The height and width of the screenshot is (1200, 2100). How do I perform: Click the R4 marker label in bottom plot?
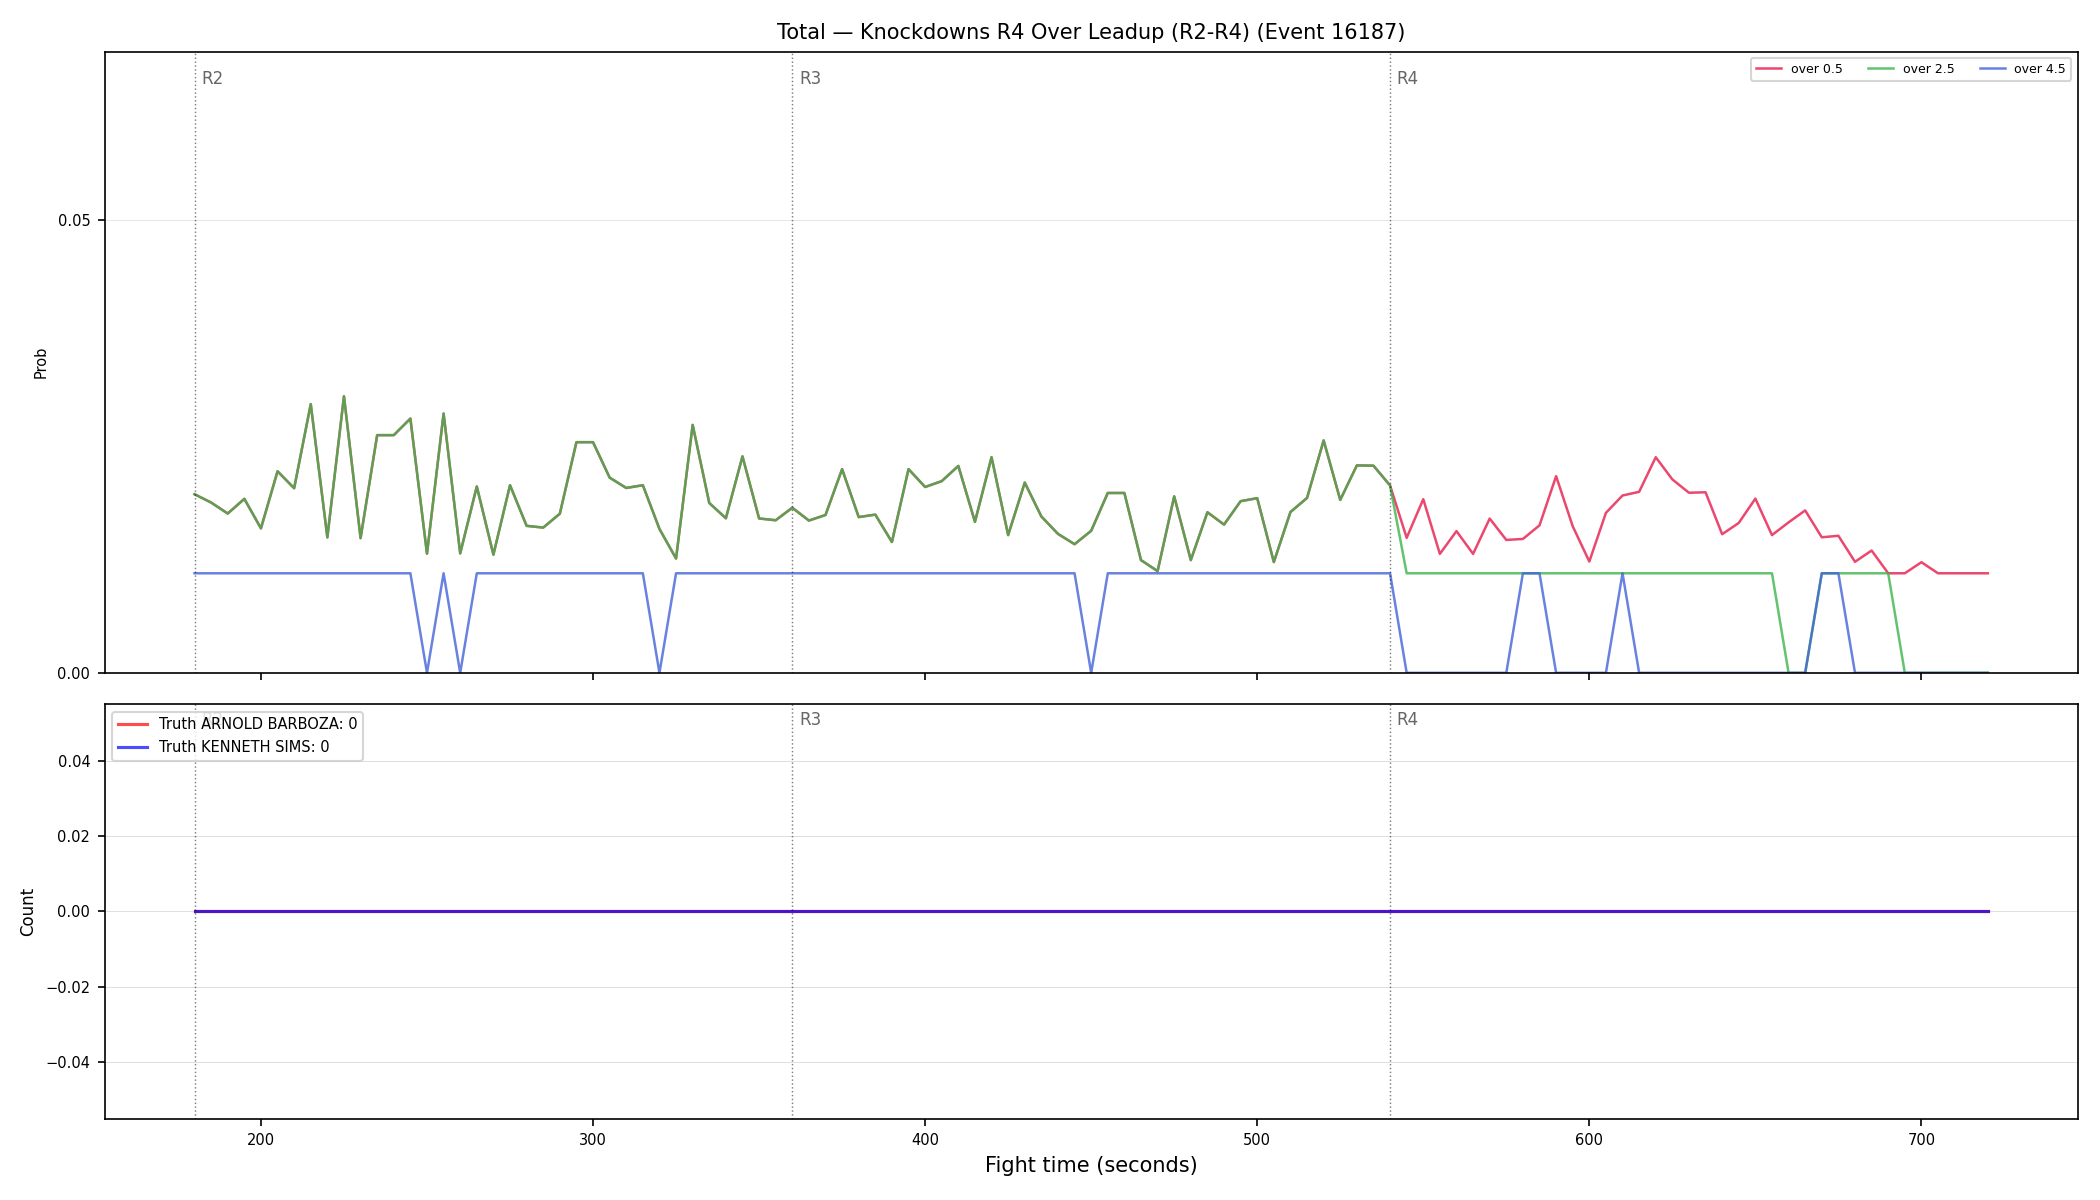coord(1407,719)
